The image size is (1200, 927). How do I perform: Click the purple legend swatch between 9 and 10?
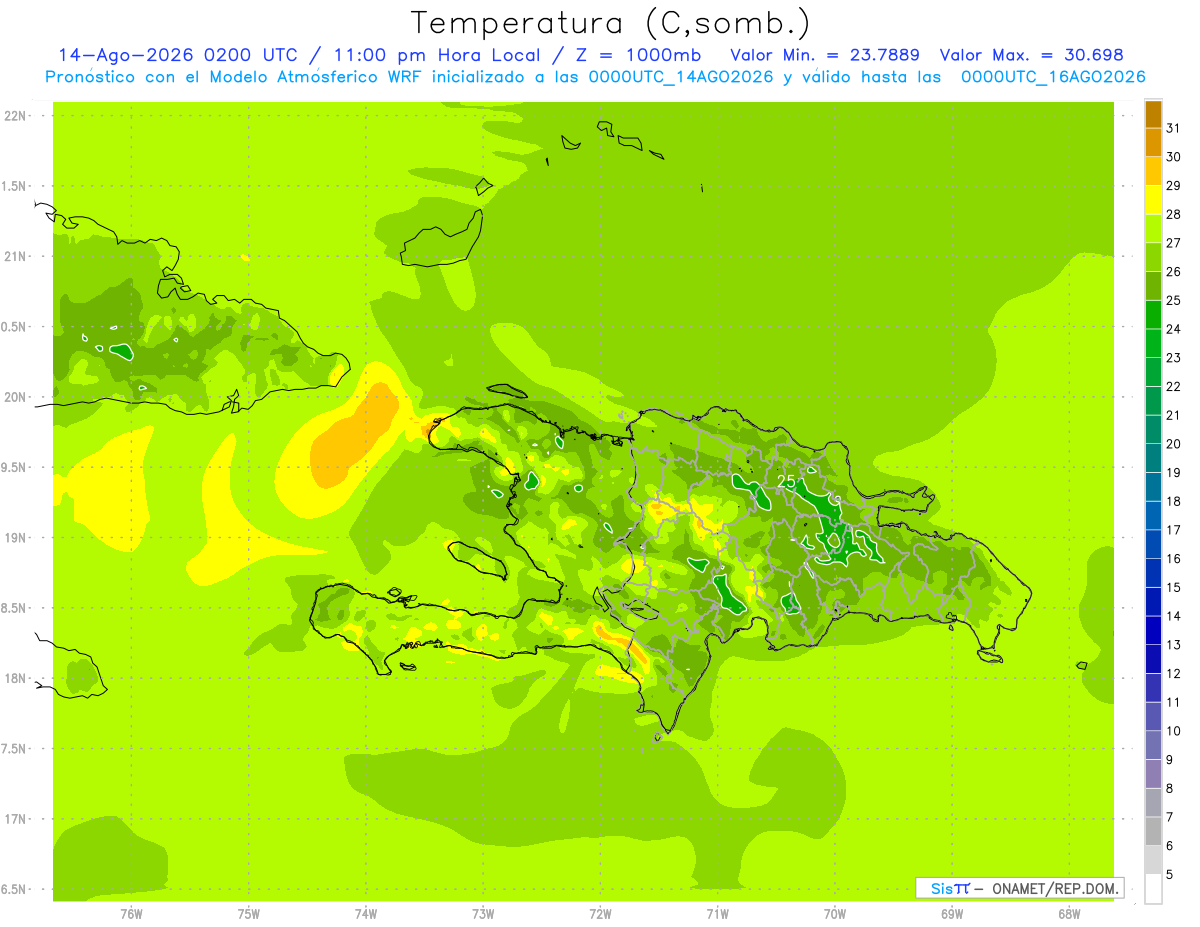click(1153, 745)
